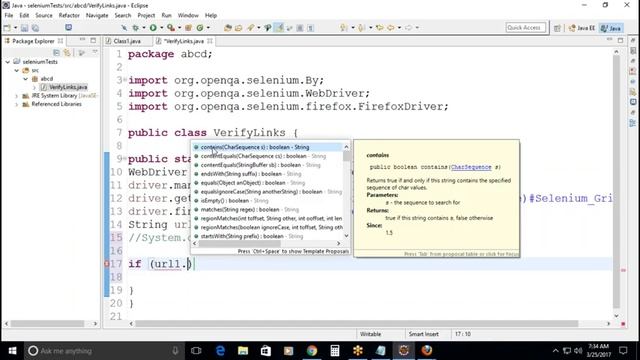Minimize the editor area
Image resolution: width=640 pixels, height=360 pixels.
click(610, 40)
